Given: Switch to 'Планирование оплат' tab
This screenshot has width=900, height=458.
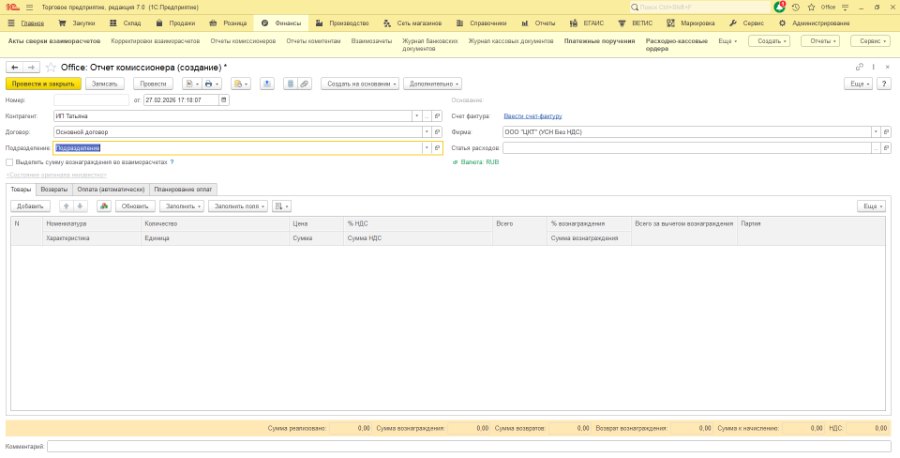Looking at the screenshot, I should pos(183,189).
